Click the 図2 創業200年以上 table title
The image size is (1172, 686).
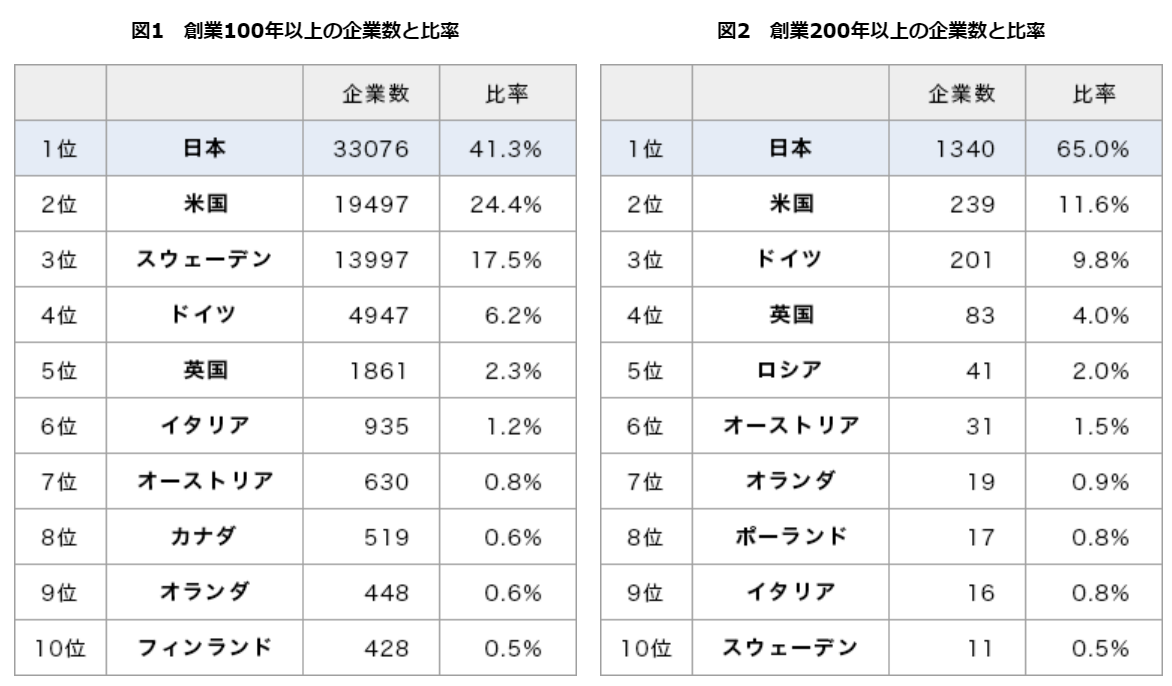(x=883, y=32)
